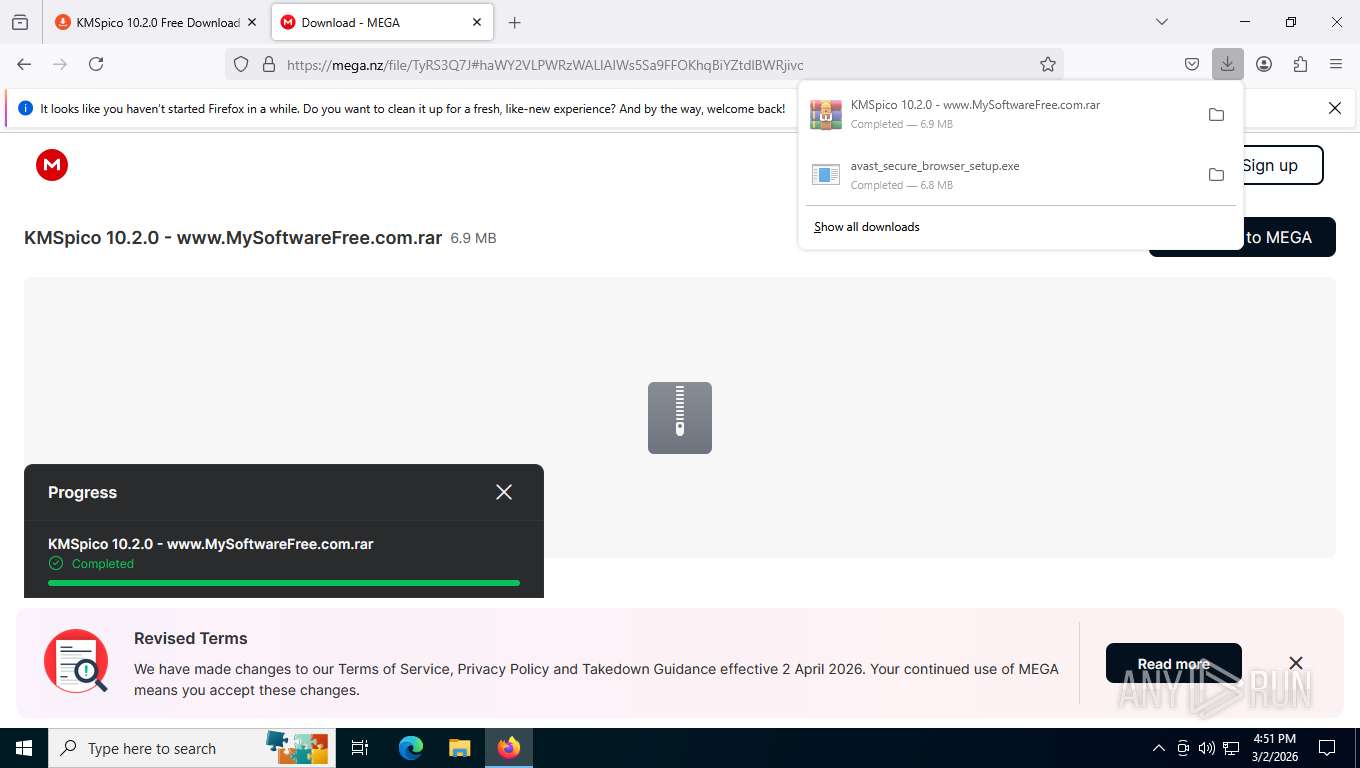1360x768 pixels.
Task: Open Firefox account profile icon
Action: [x=1264, y=64]
